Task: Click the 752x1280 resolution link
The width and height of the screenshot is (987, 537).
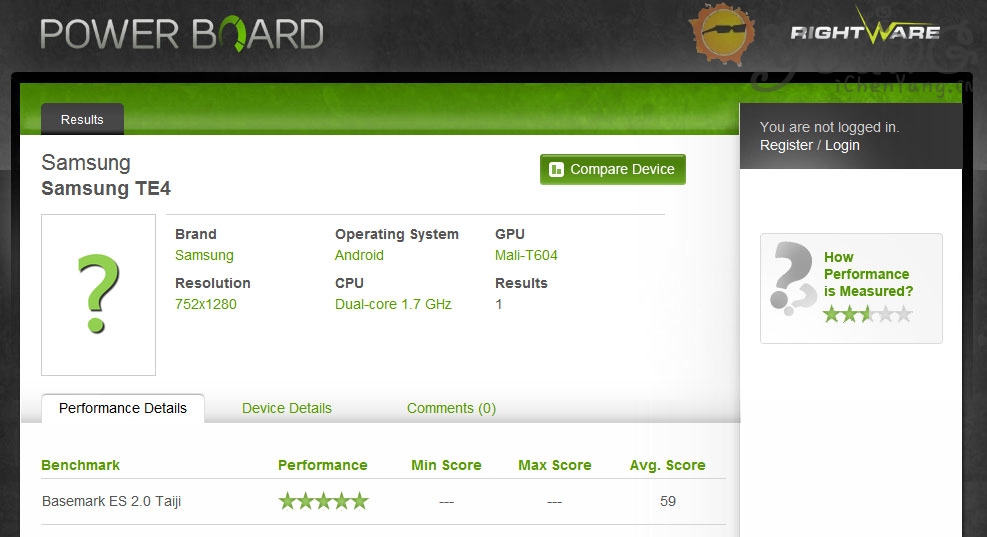Action: 206,304
